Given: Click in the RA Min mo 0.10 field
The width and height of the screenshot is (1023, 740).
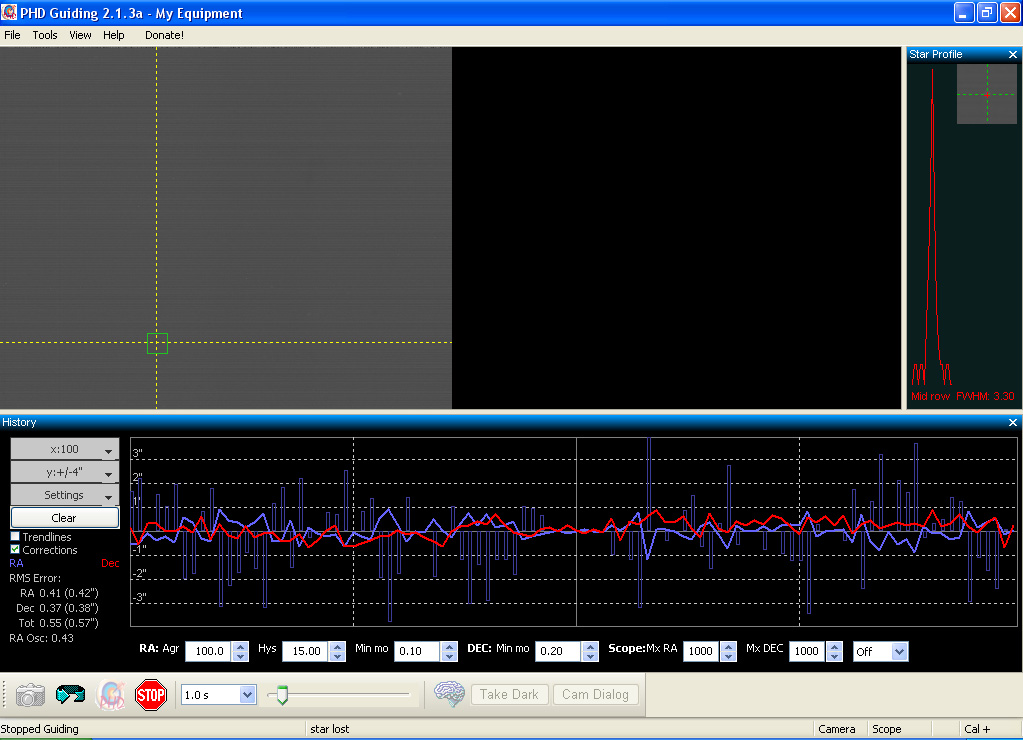Looking at the screenshot, I should click(418, 651).
